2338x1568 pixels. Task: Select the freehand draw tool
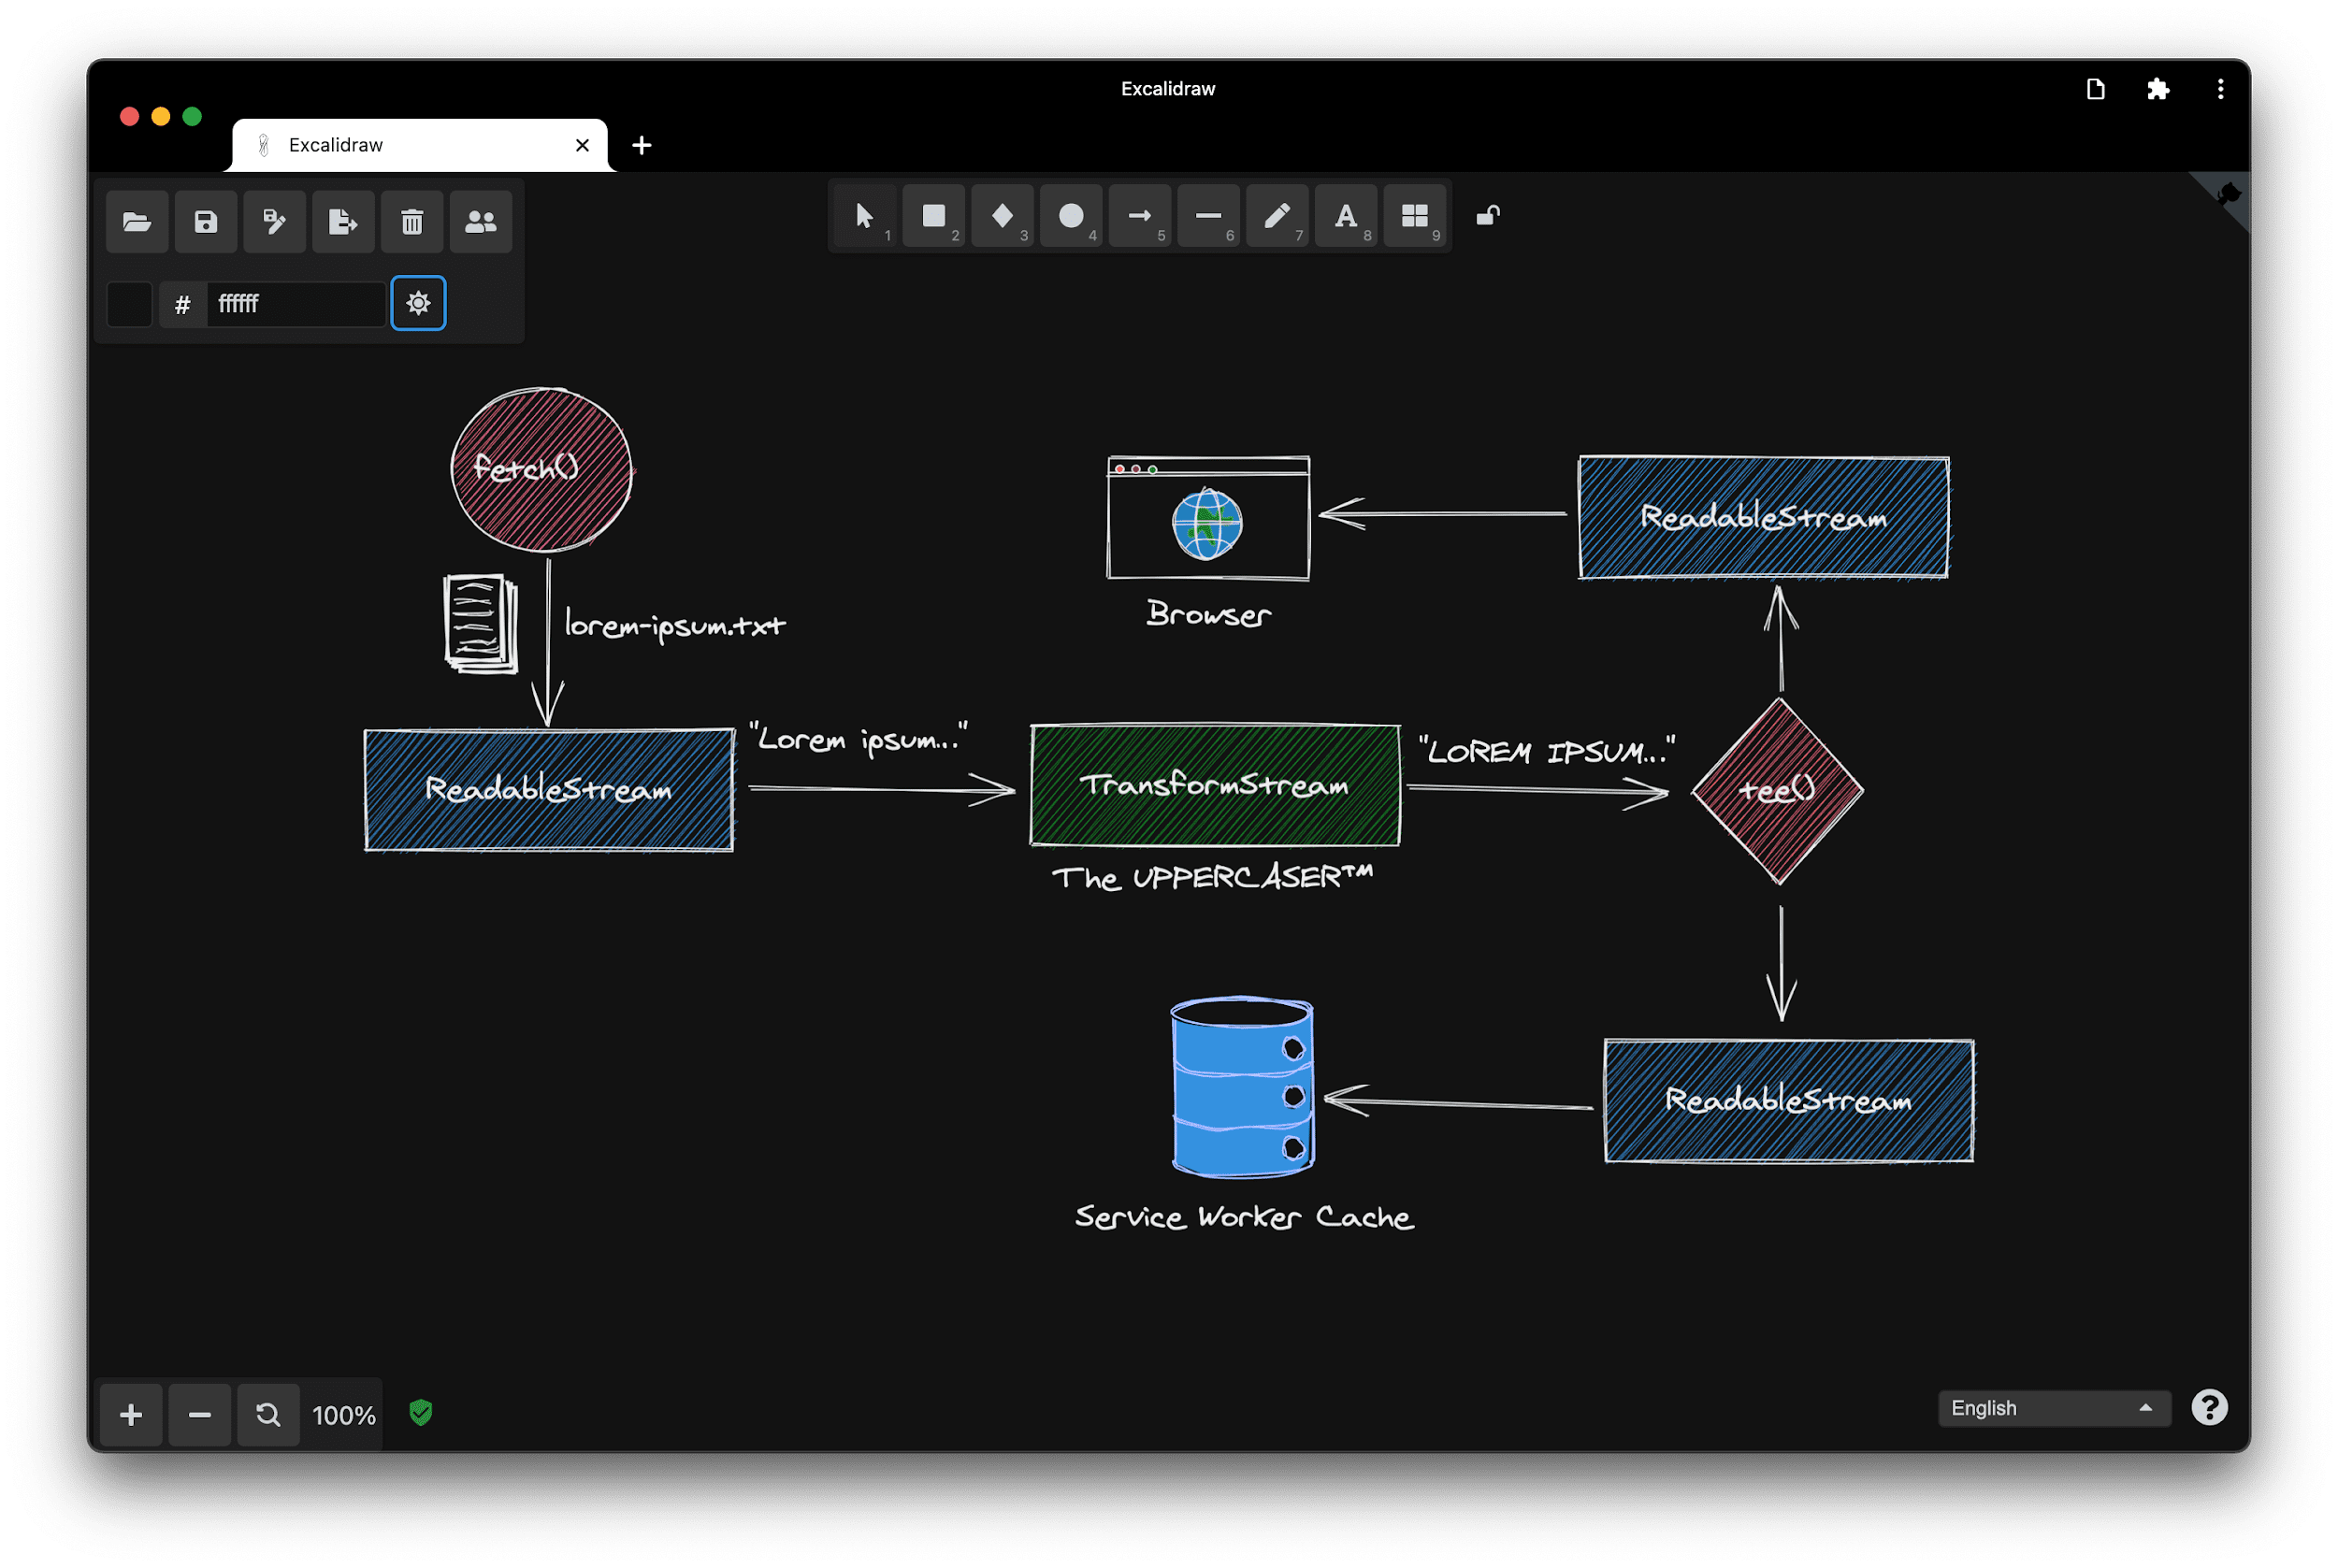(1277, 213)
